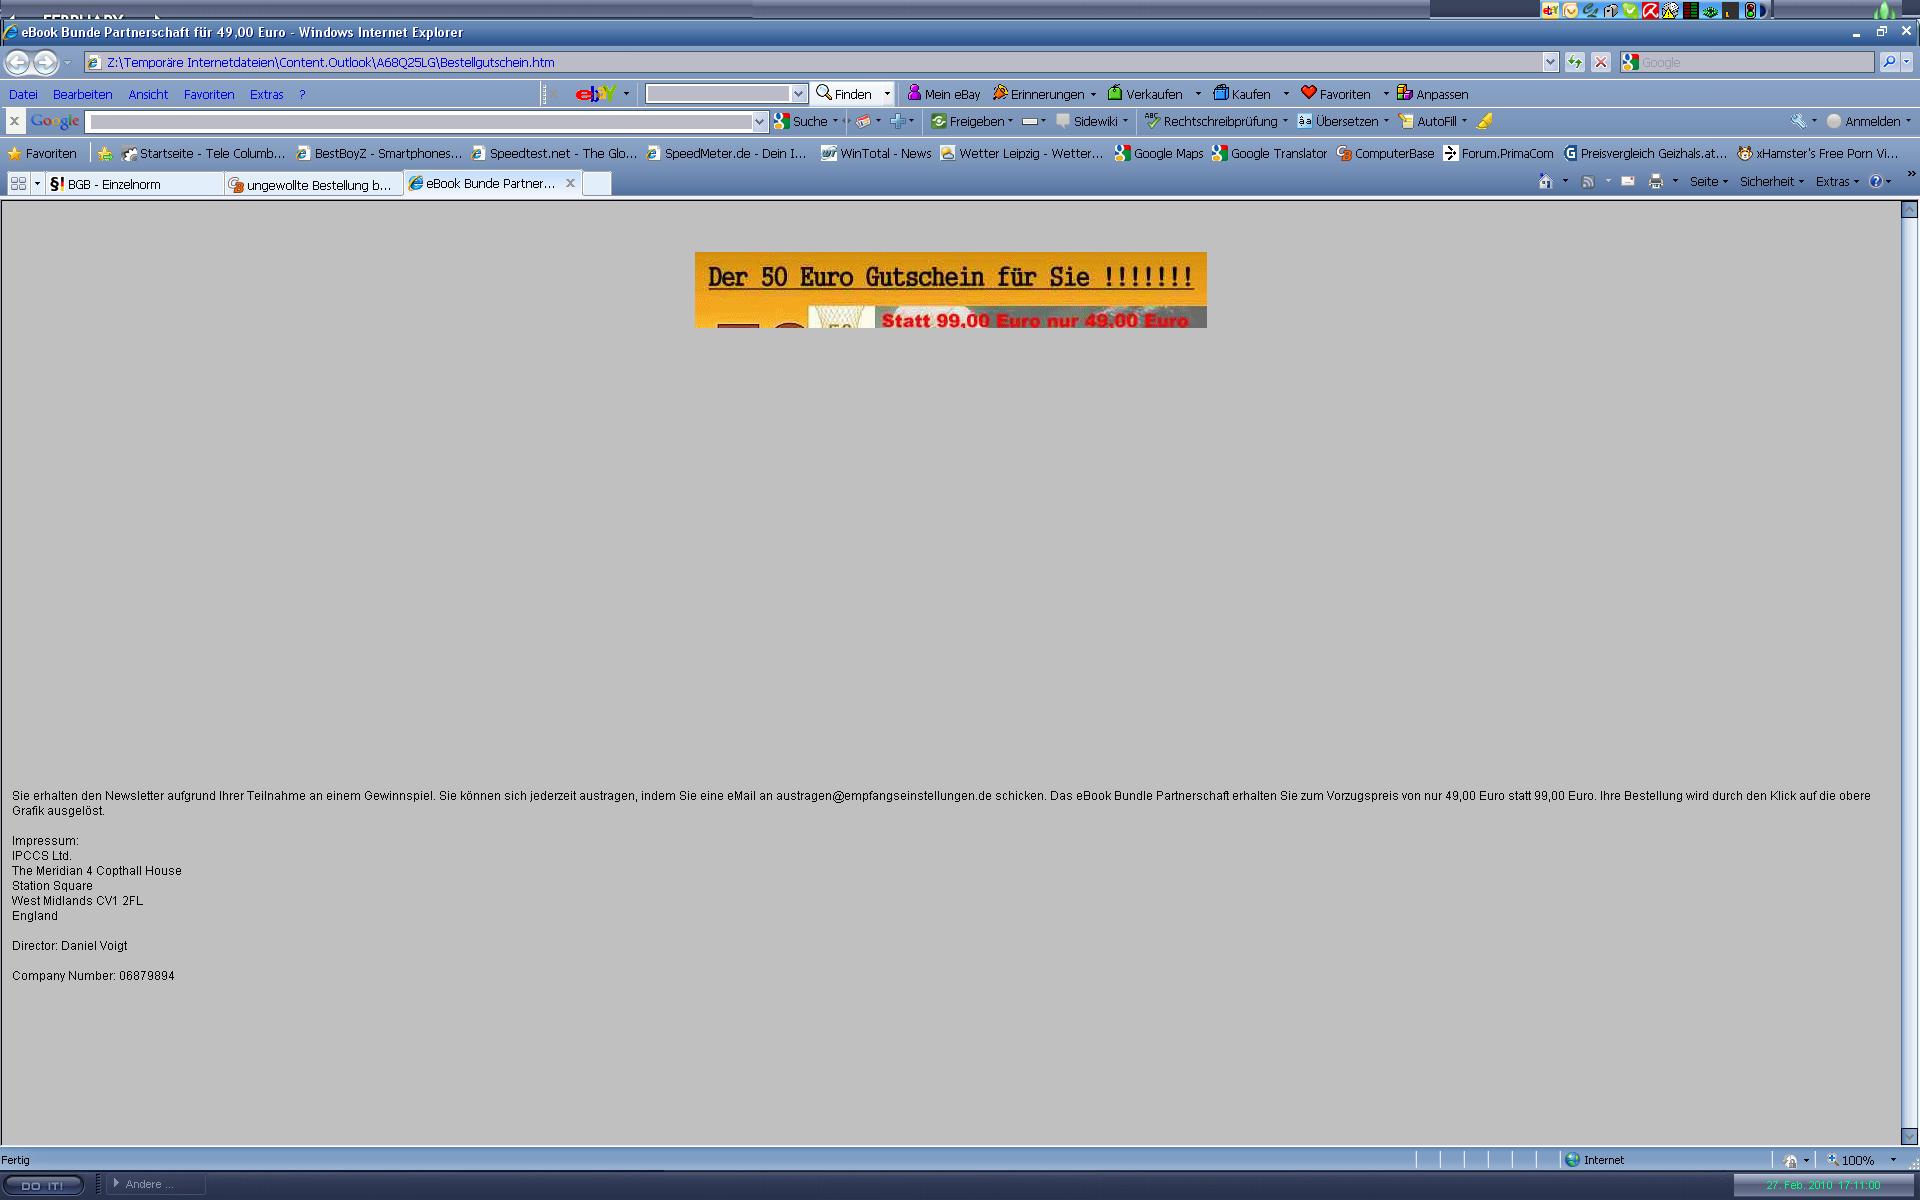Click the Mein eBay toolbar button
This screenshot has height=1200, width=1920.
point(943,94)
